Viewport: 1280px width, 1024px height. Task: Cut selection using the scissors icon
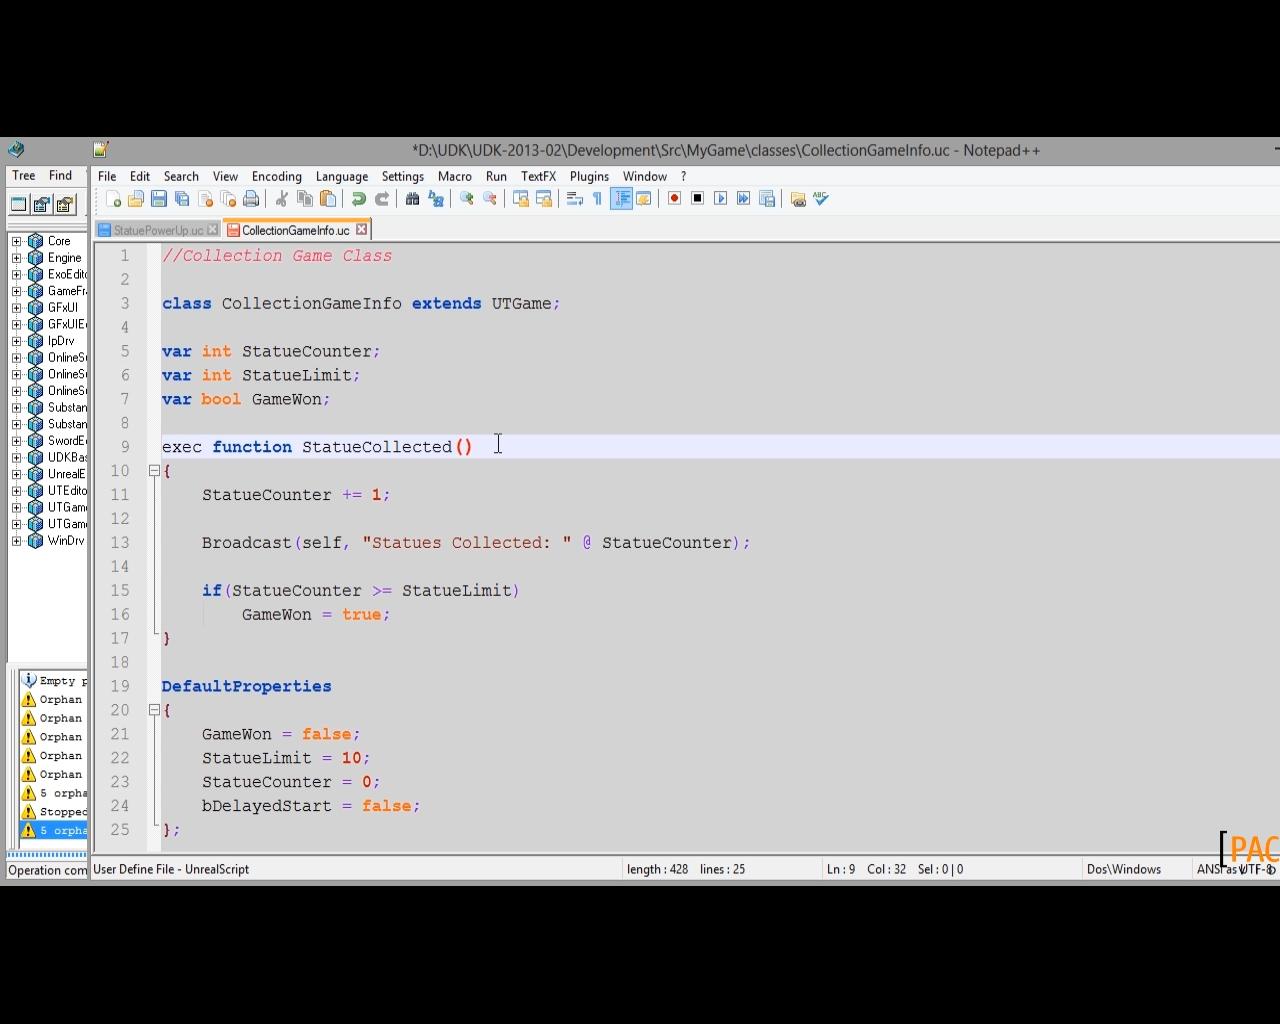click(282, 199)
